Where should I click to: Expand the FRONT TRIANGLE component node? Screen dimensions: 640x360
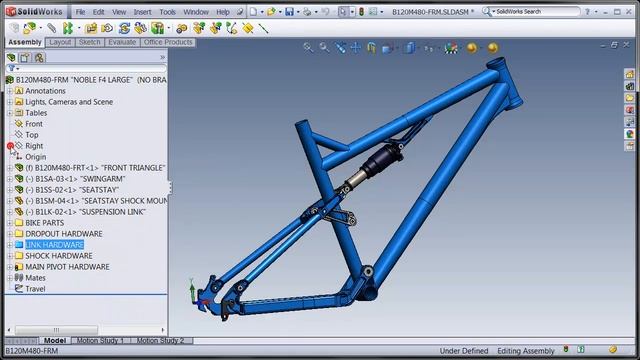(10, 168)
